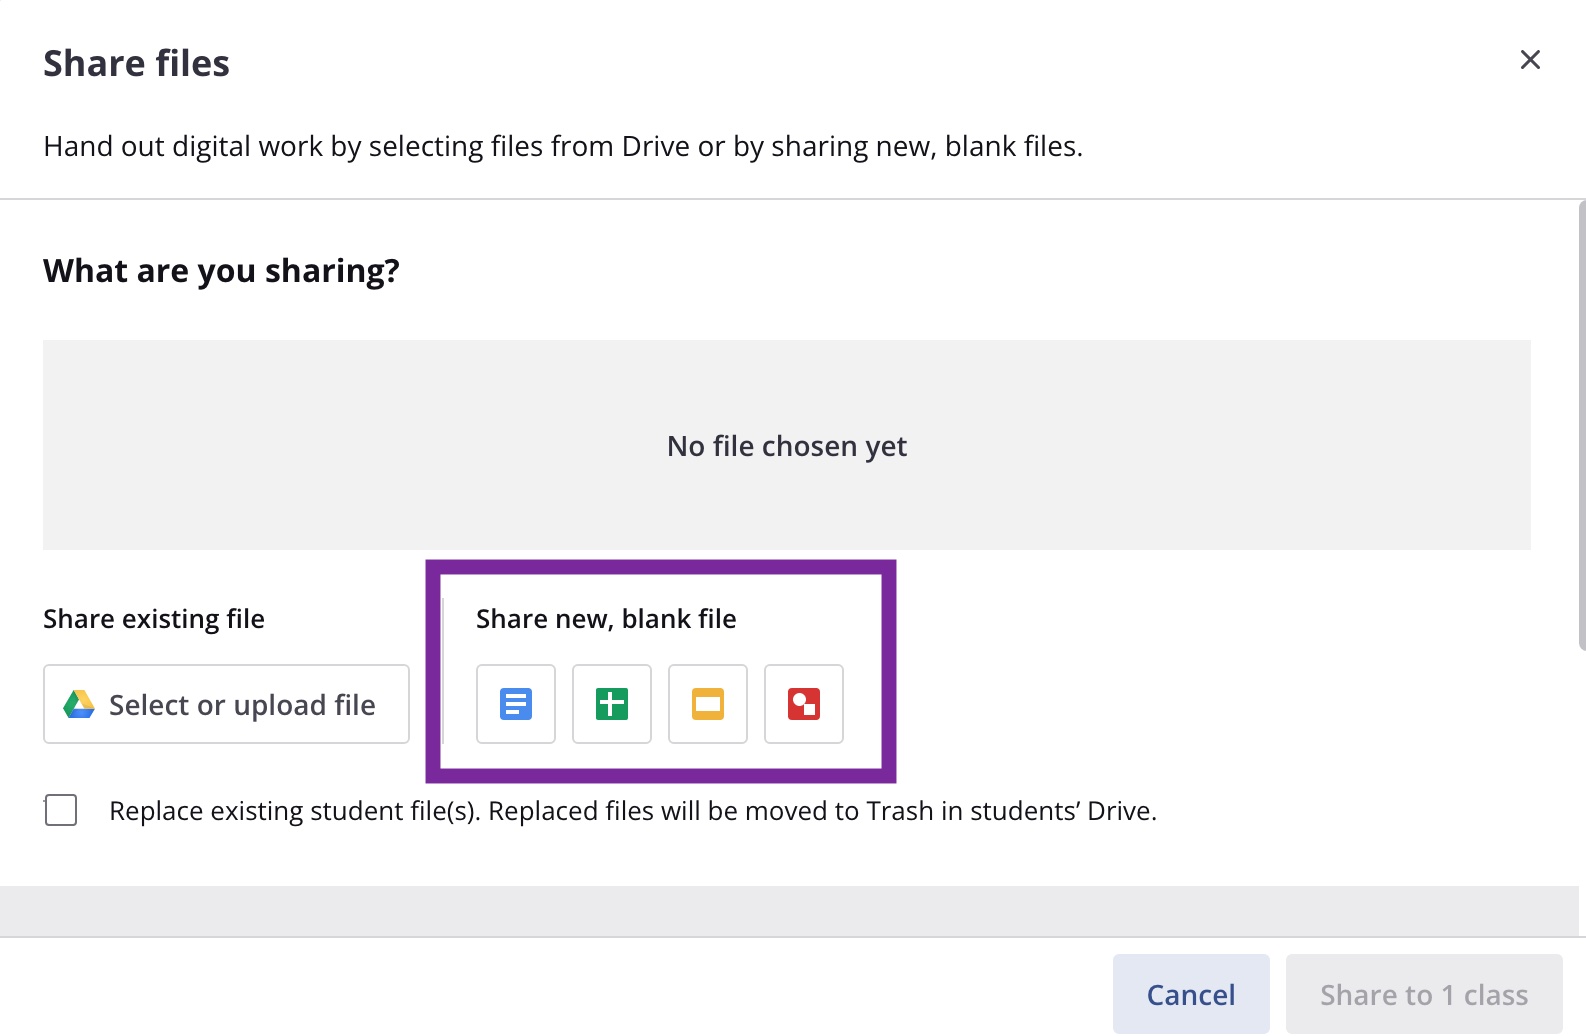The width and height of the screenshot is (1586, 1036).
Task: Click the 'No file chosen yet' text
Action: [787, 446]
